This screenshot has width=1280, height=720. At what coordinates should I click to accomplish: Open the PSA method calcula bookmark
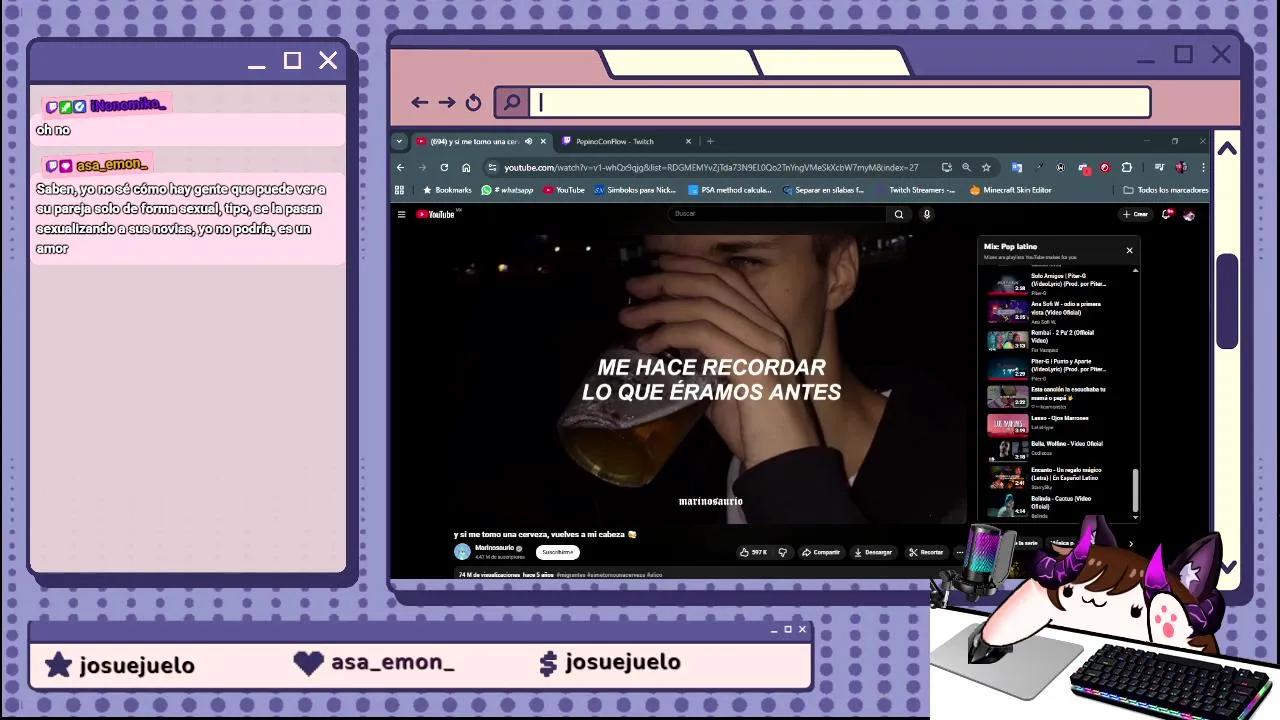click(730, 190)
